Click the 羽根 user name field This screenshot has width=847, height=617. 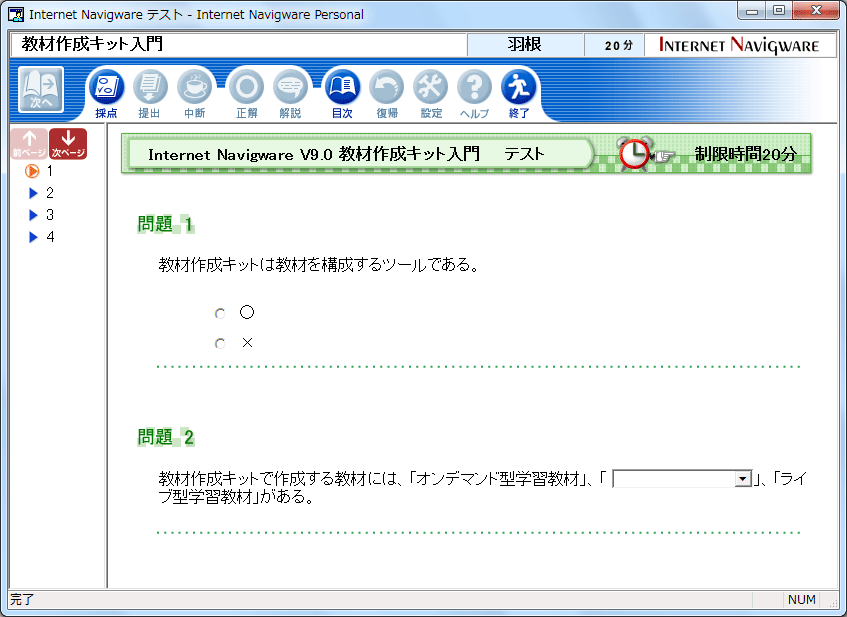point(525,45)
